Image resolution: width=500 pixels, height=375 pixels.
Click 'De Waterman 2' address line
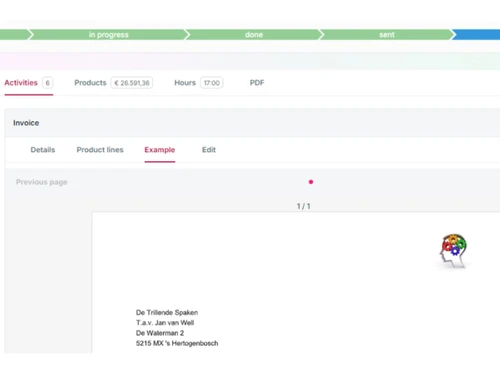pos(160,333)
